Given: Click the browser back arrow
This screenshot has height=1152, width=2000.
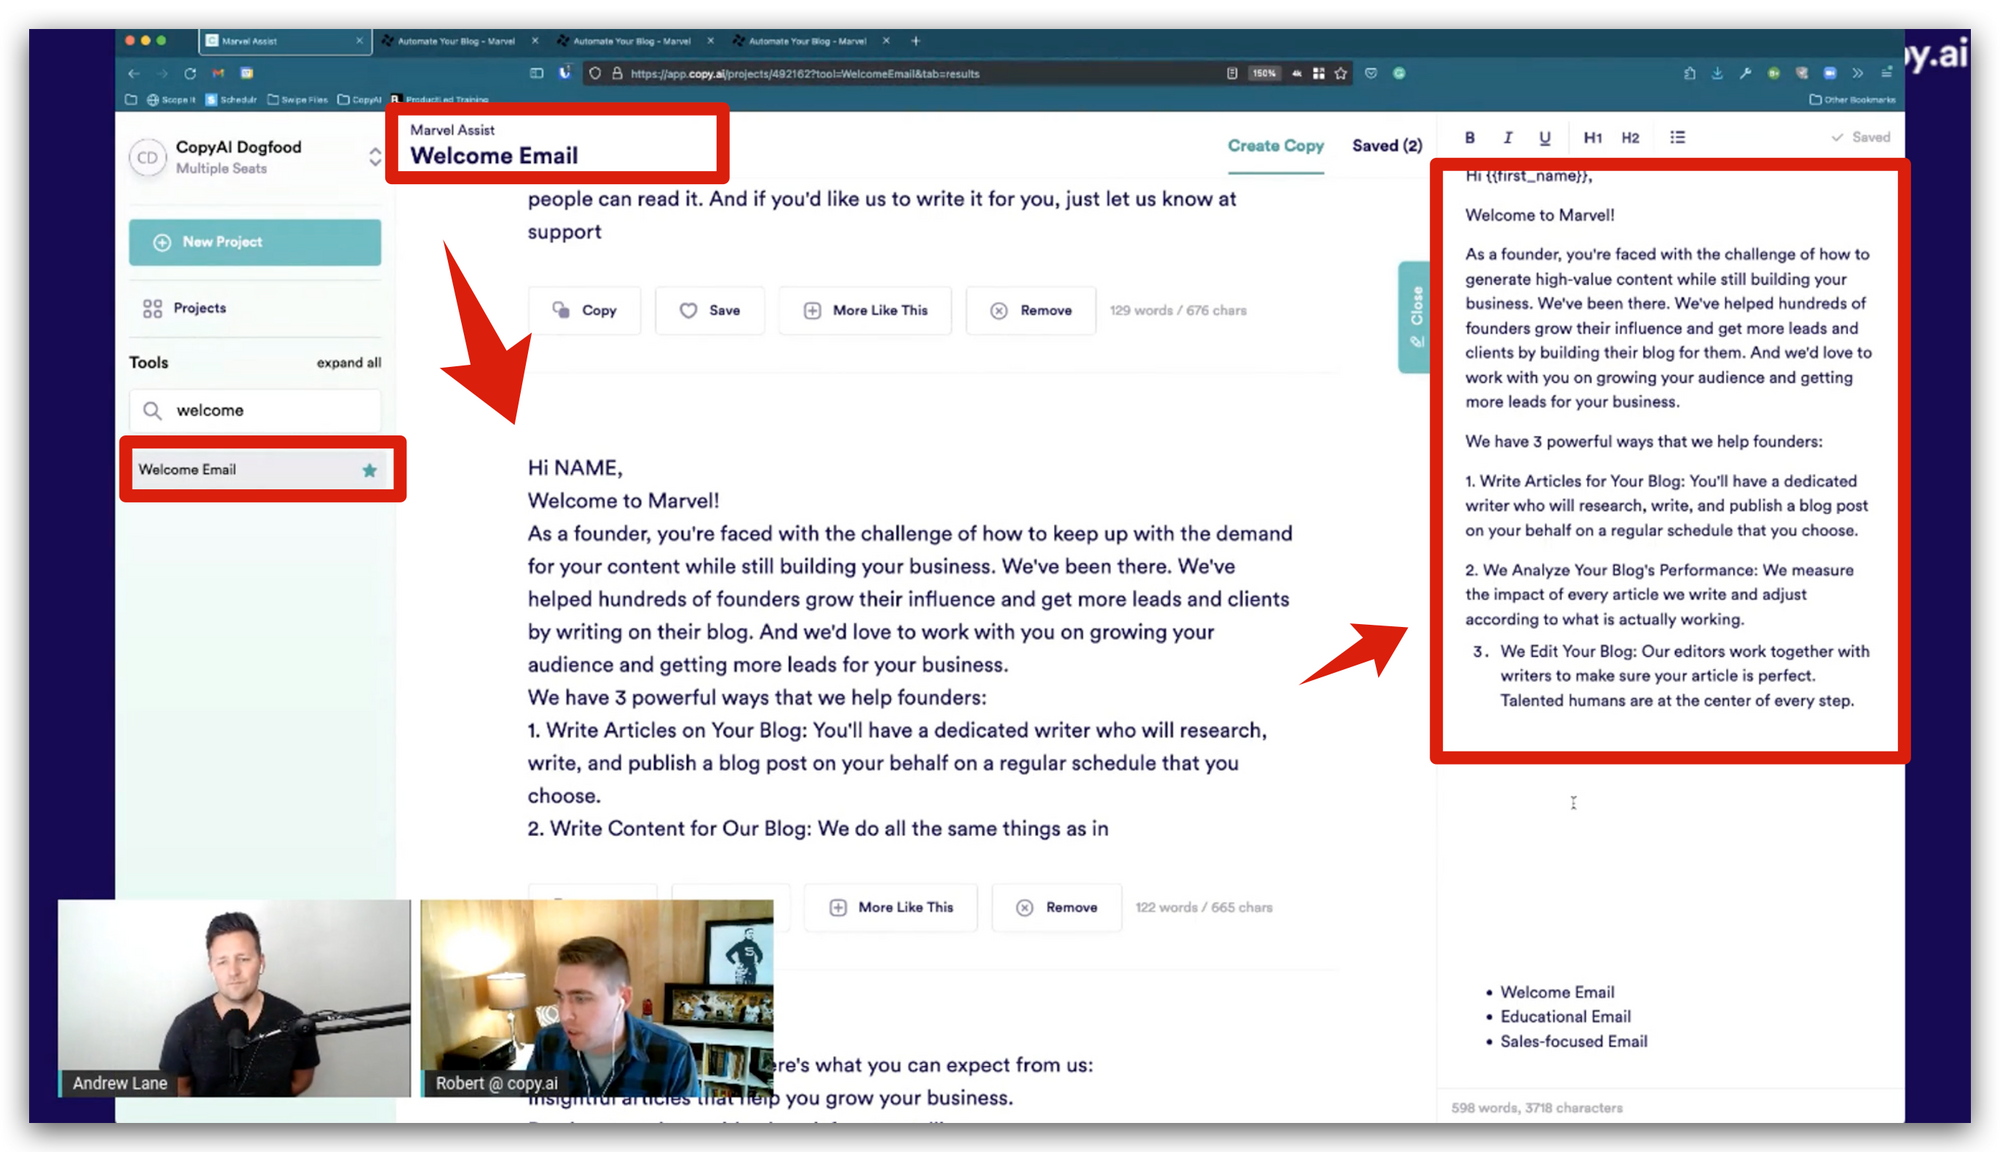Looking at the screenshot, I should [x=134, y=73].
